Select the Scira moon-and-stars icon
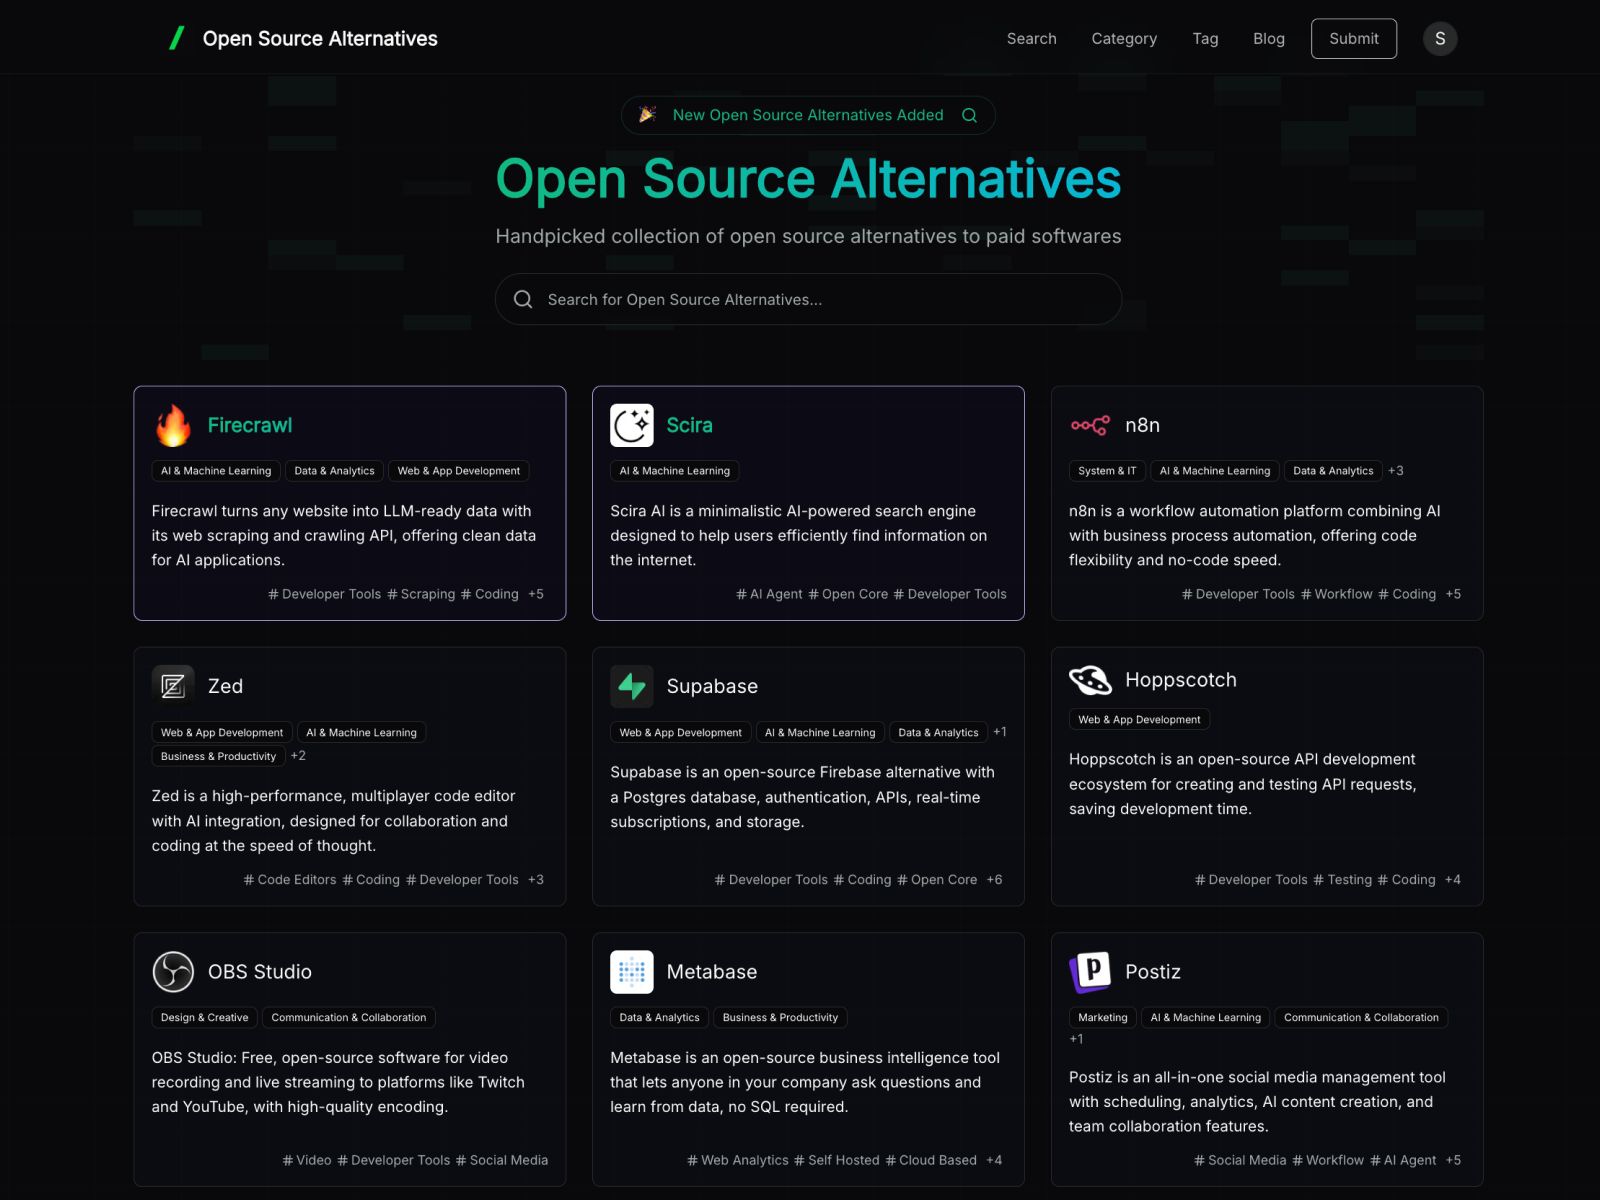 pos(632,425)
